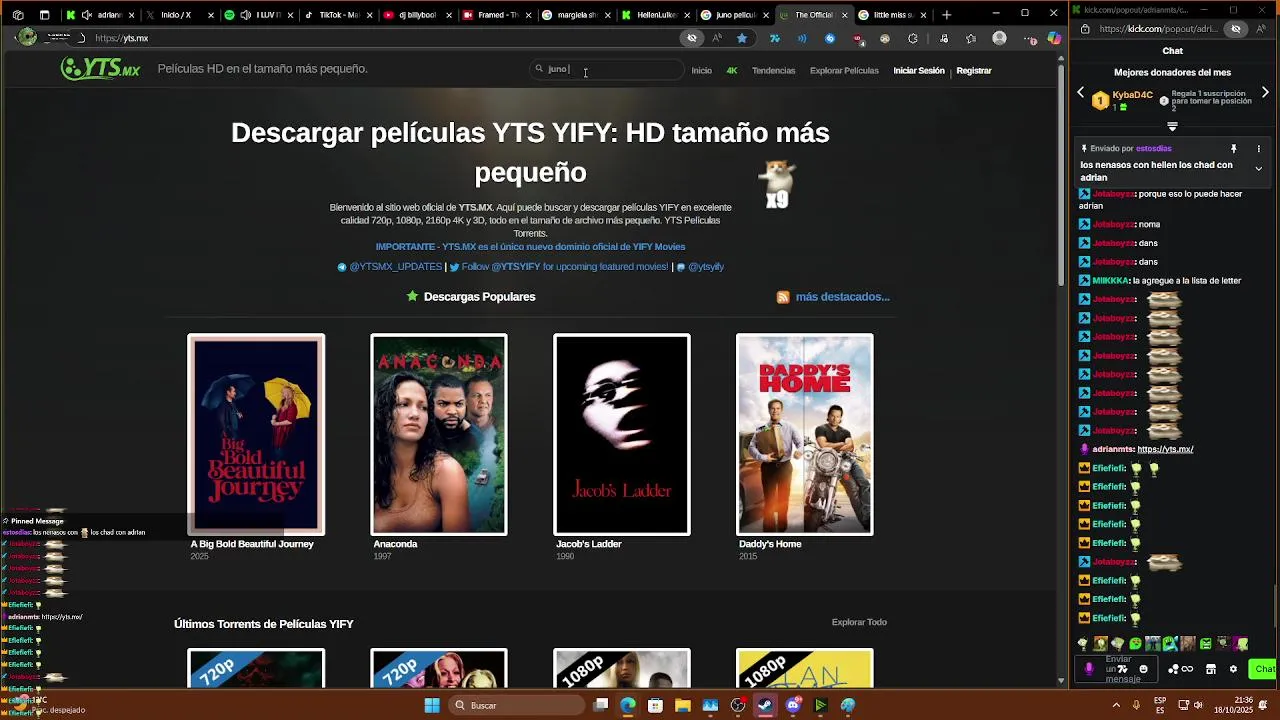Click the emoji picker in chat input
Image resolution: width=1280 pixels, height=720 pixels.
pyautogui.click(x=1143, y=669)
